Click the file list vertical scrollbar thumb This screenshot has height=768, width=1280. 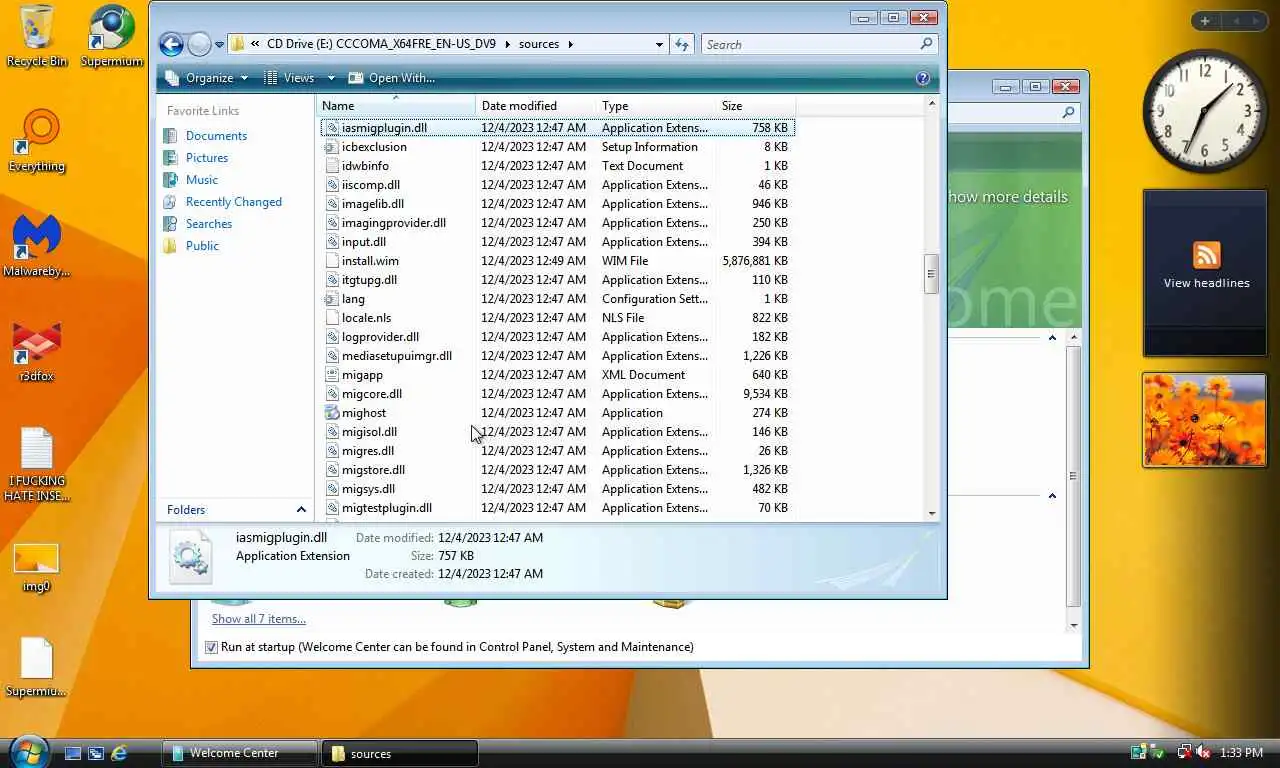tap(931, 274)
